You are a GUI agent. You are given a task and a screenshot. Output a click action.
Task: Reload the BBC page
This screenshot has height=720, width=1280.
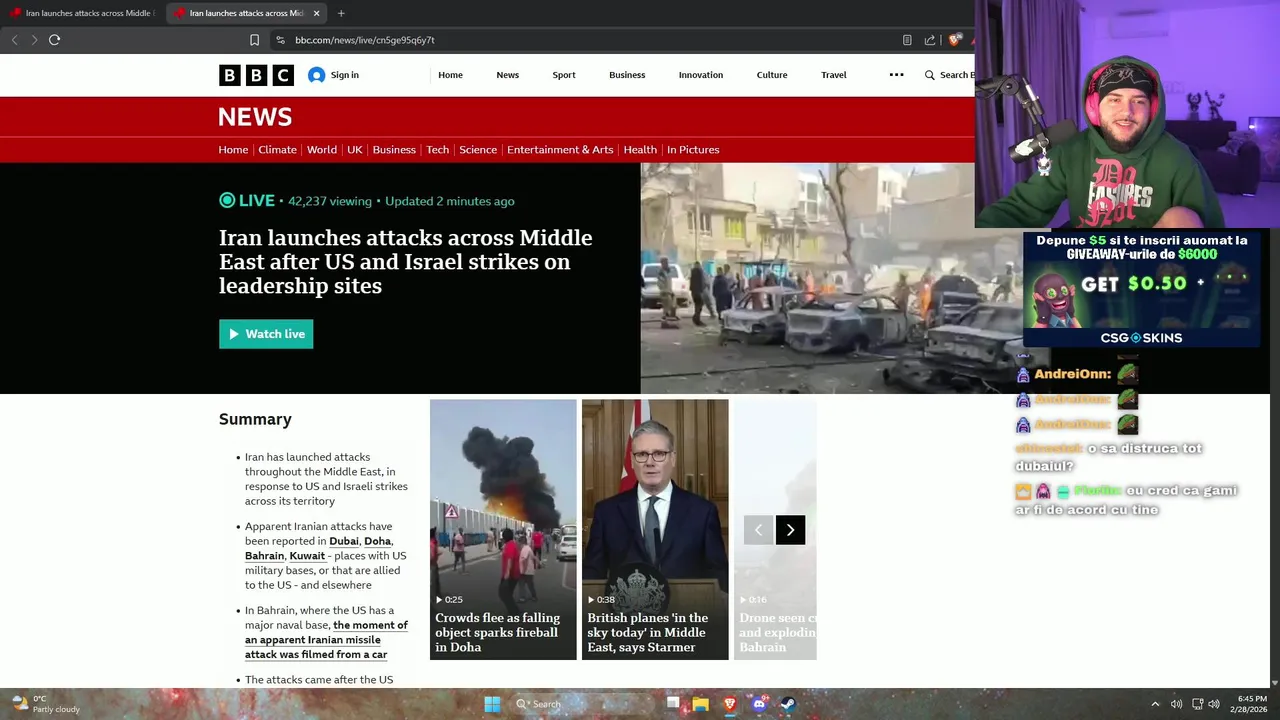[x=54, y=40]
